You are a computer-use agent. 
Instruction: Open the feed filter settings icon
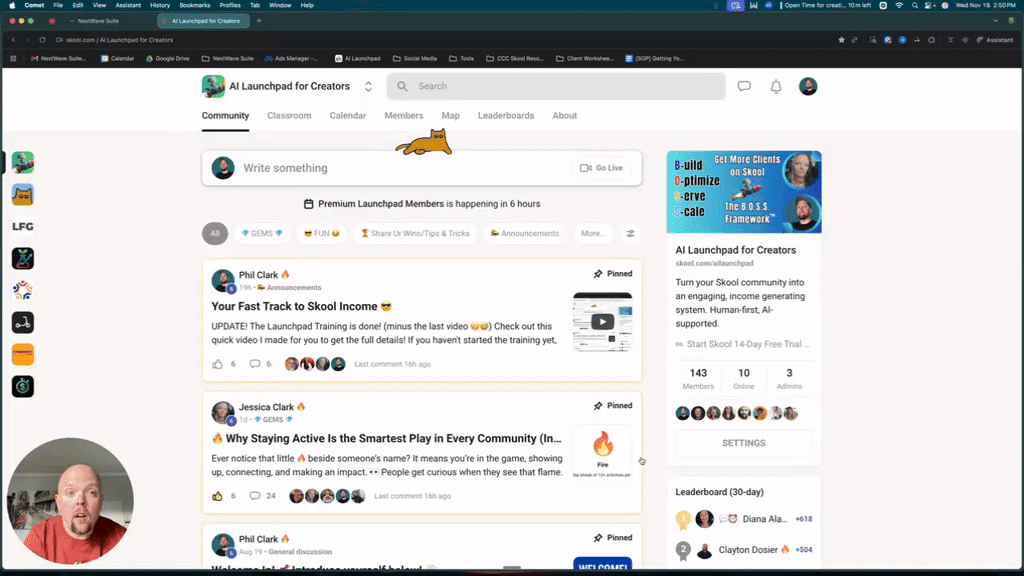pos(630,233)
